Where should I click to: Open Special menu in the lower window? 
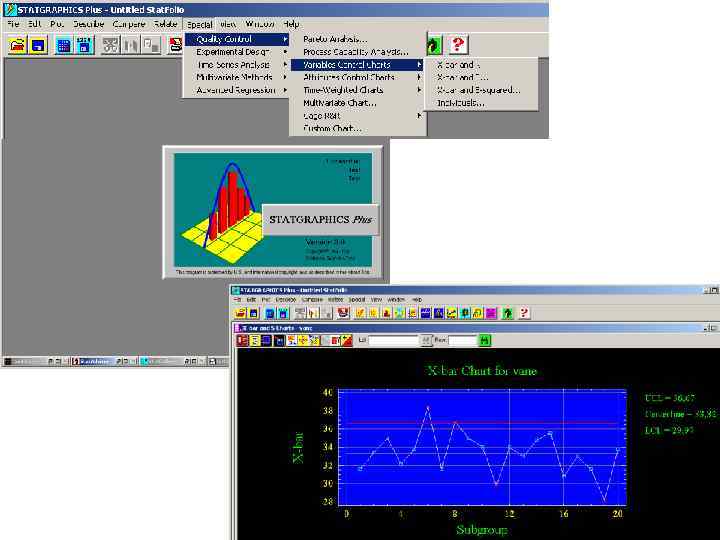357,299
